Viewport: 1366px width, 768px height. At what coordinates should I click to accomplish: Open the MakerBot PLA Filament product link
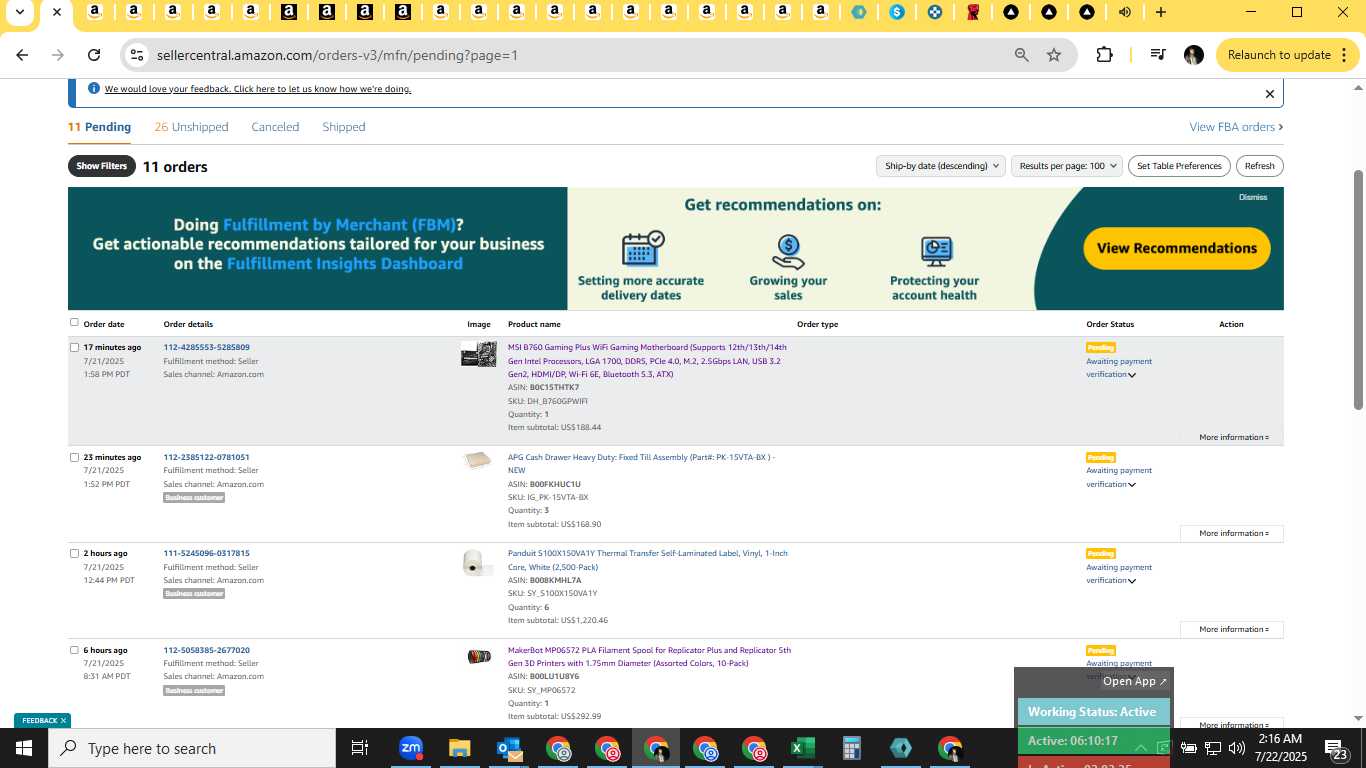[649, 656]
